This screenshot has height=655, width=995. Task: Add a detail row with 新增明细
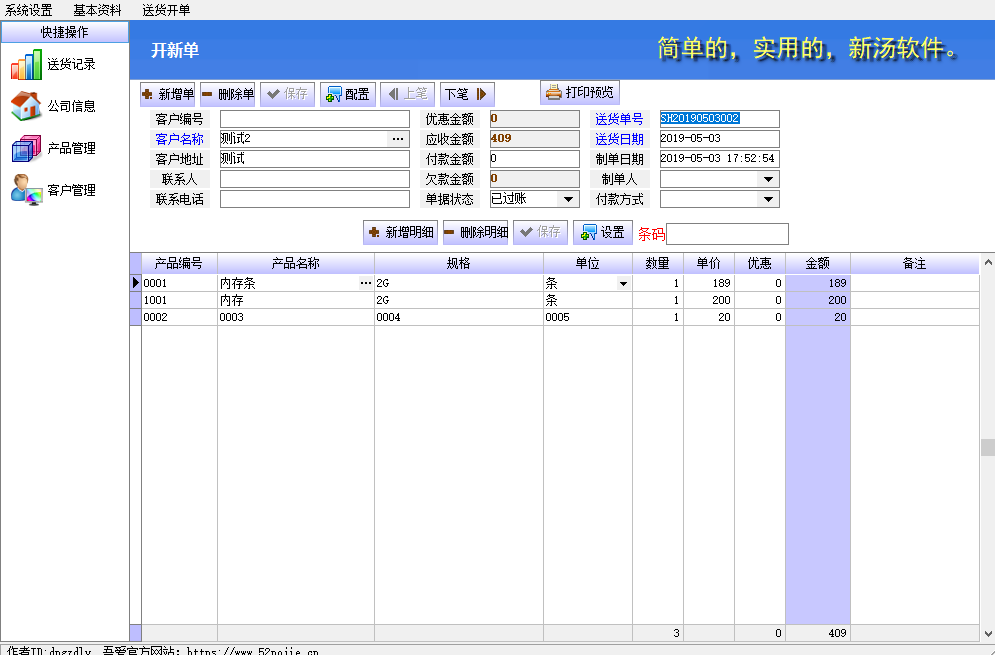(x=400, y=232)
